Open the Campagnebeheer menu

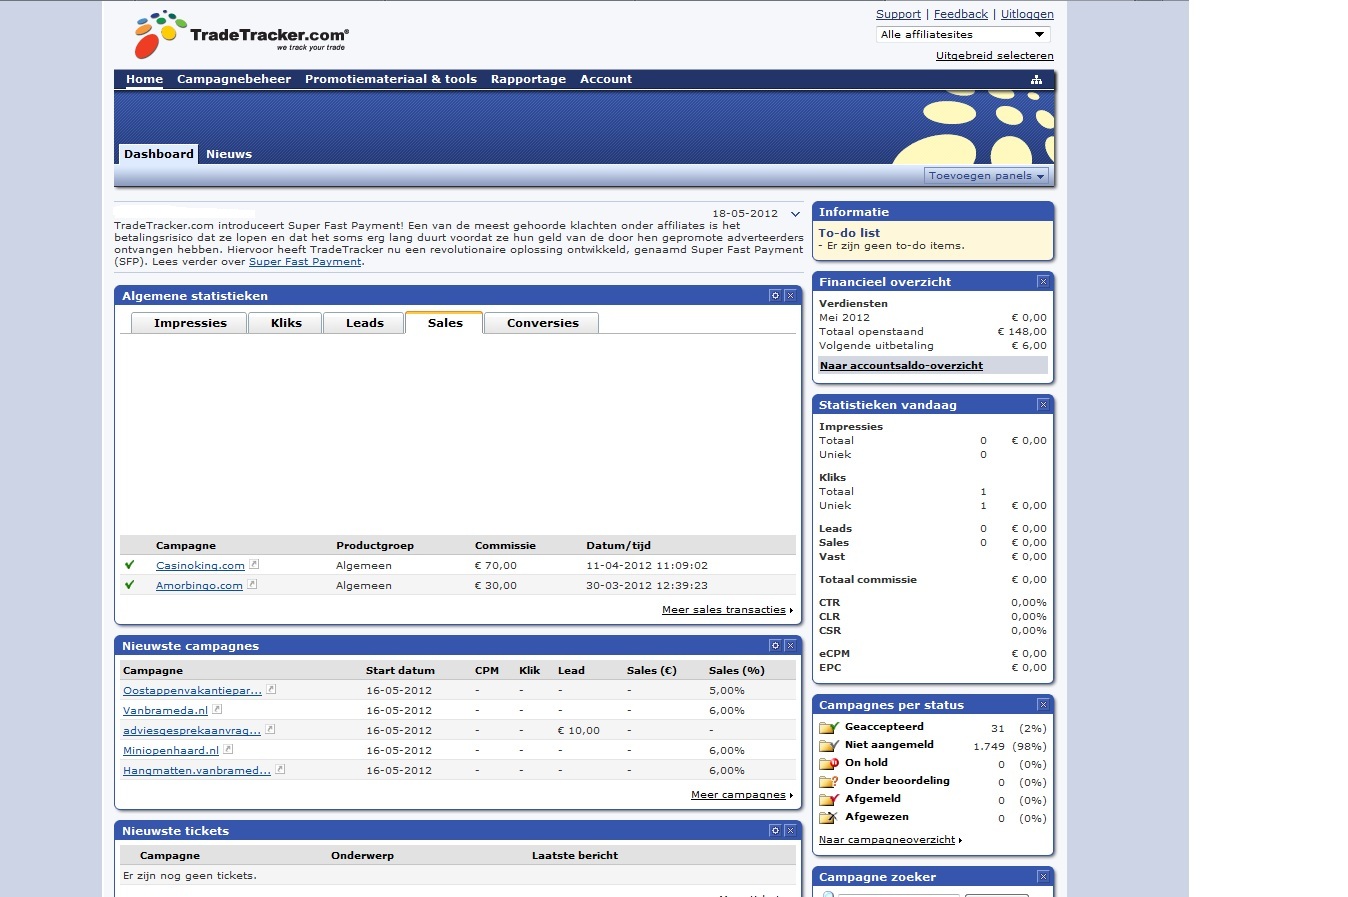click(x=234, y=79)
